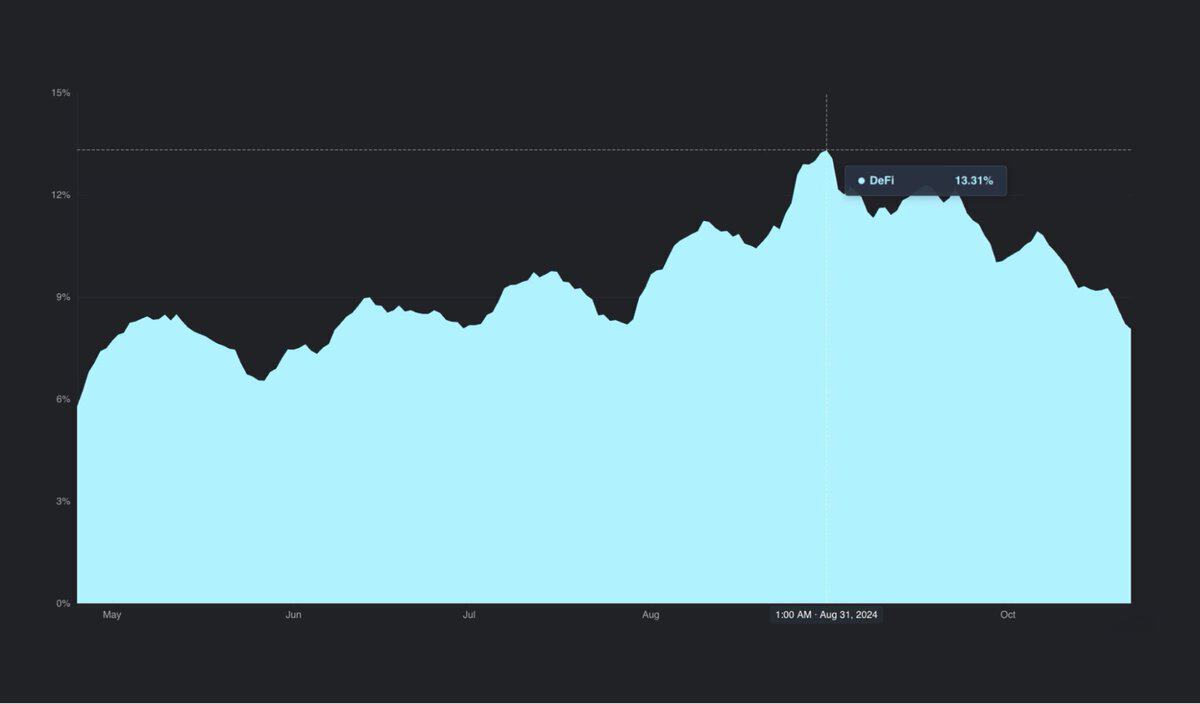Click the 9% y-axis label

(63, 297)
